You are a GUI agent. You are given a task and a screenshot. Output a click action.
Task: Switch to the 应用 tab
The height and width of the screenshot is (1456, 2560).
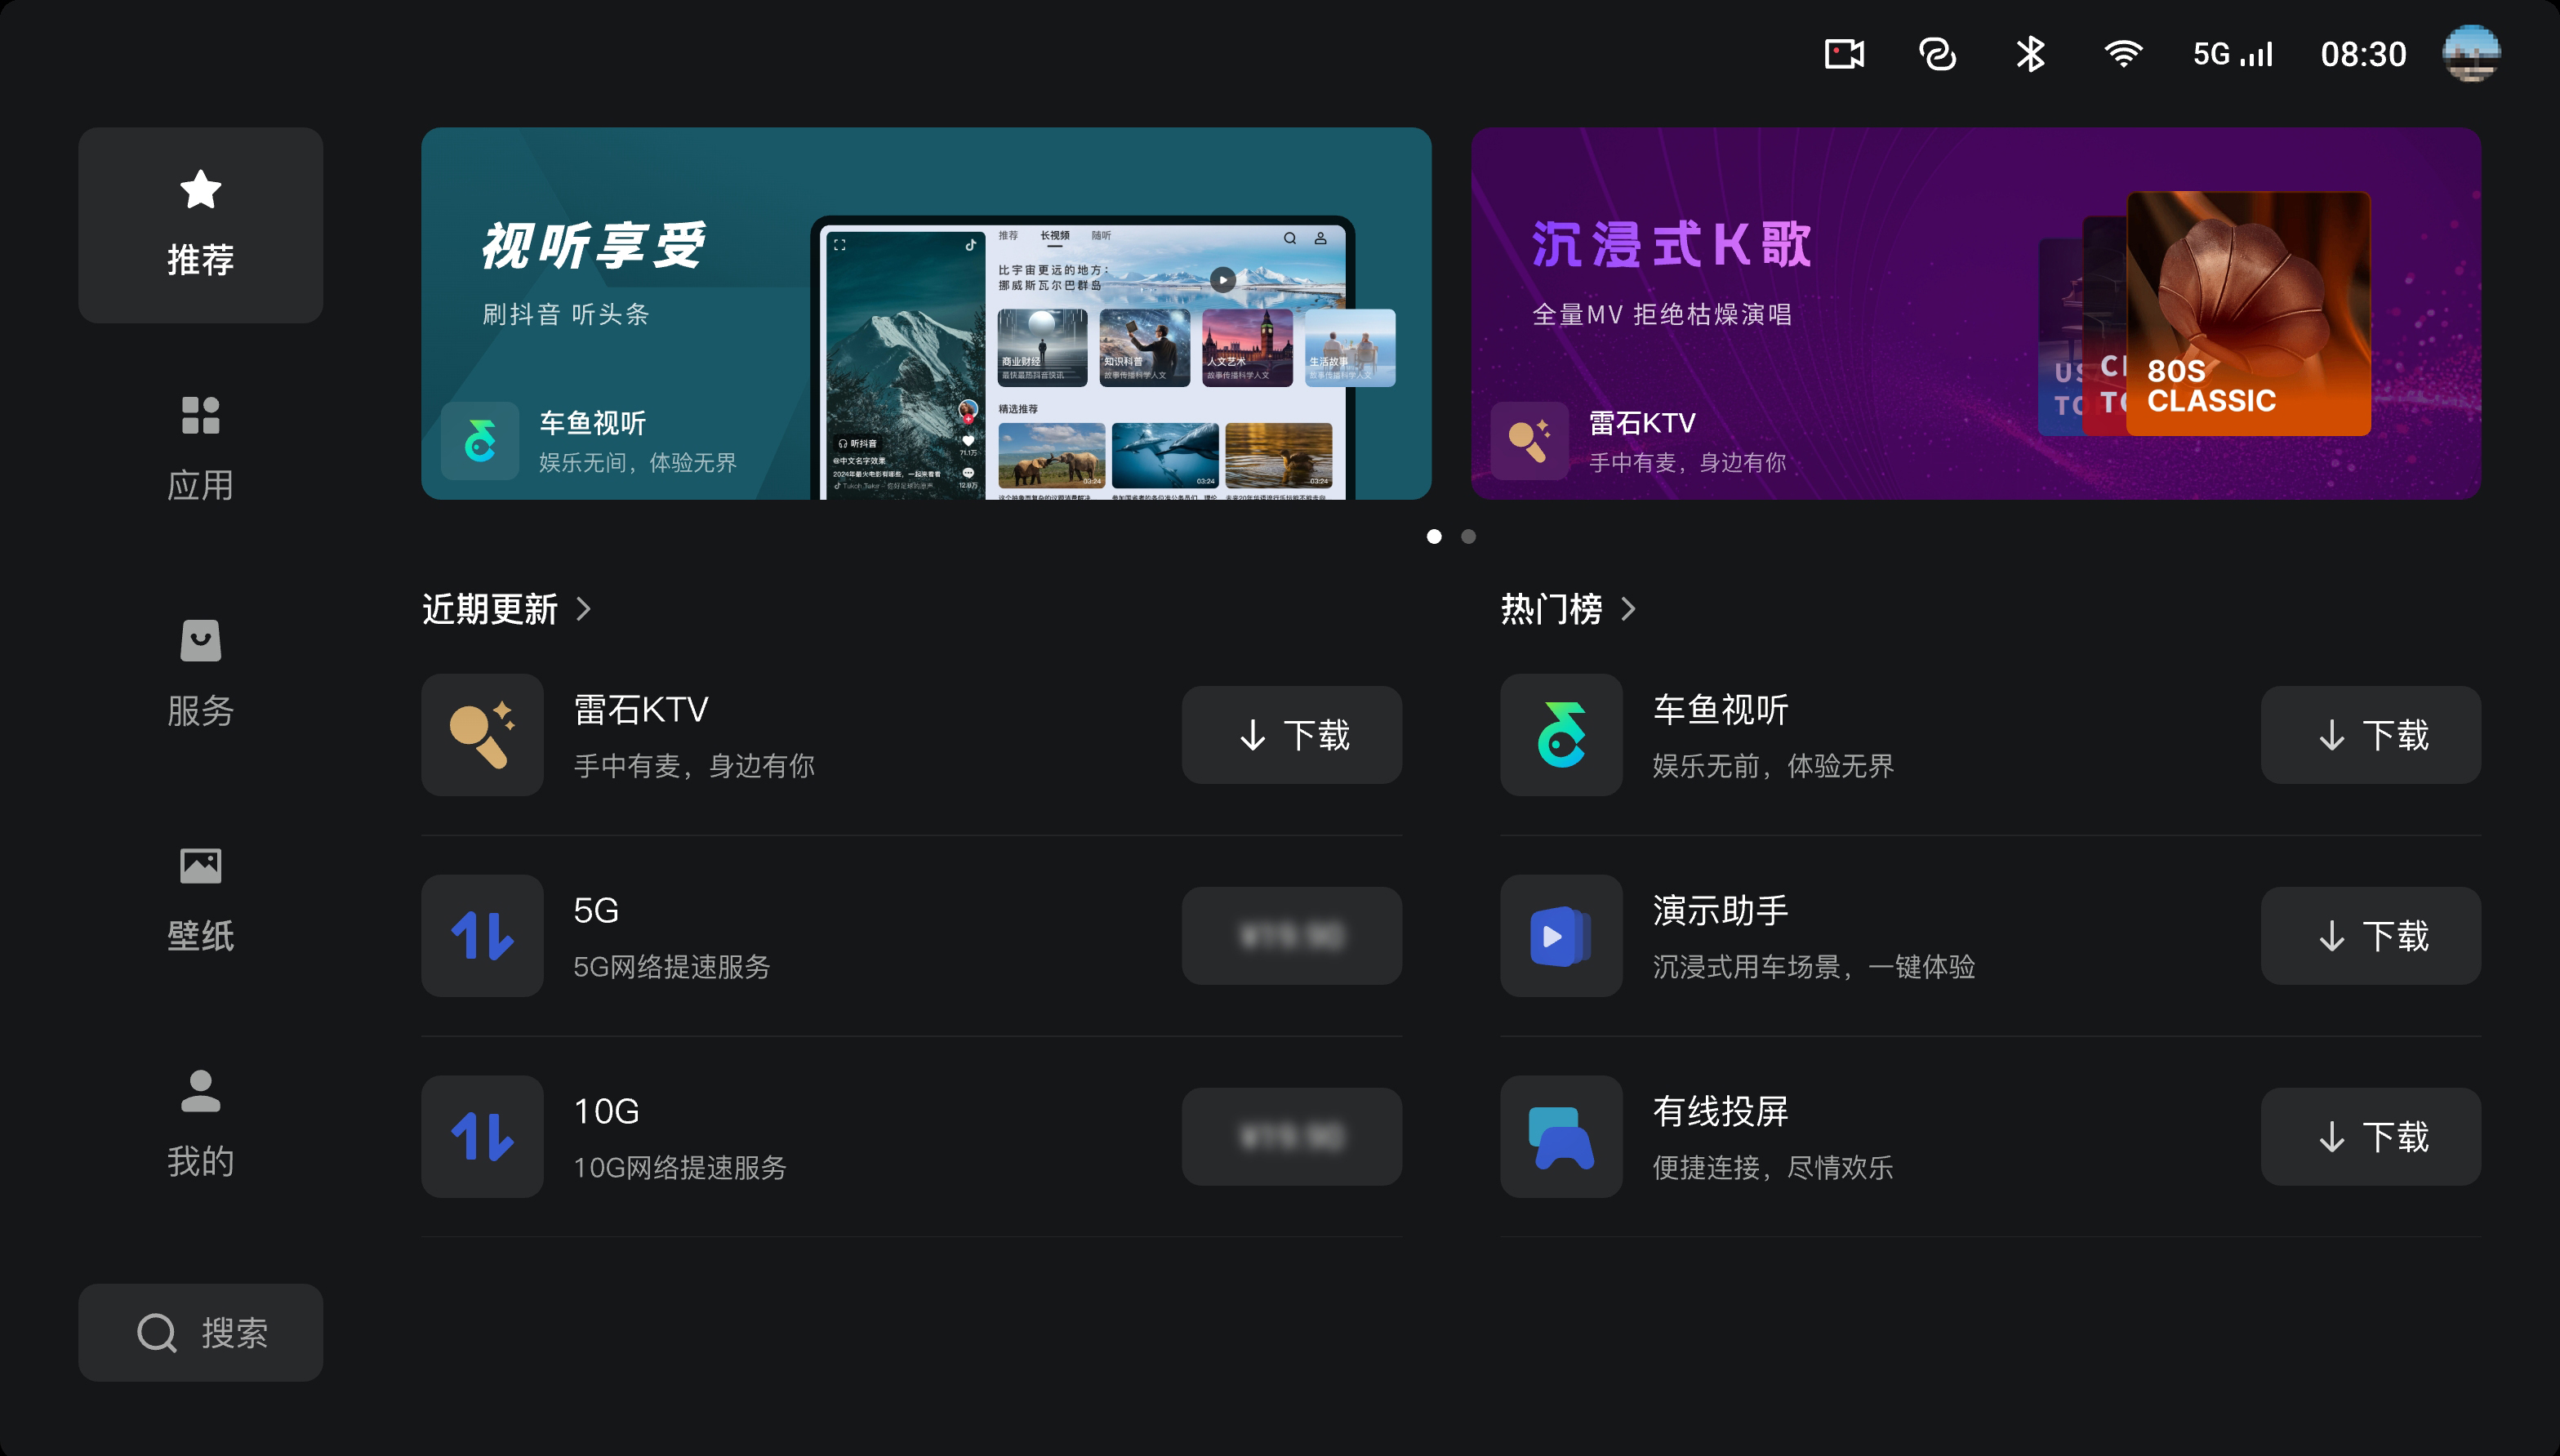click(200, 448)
